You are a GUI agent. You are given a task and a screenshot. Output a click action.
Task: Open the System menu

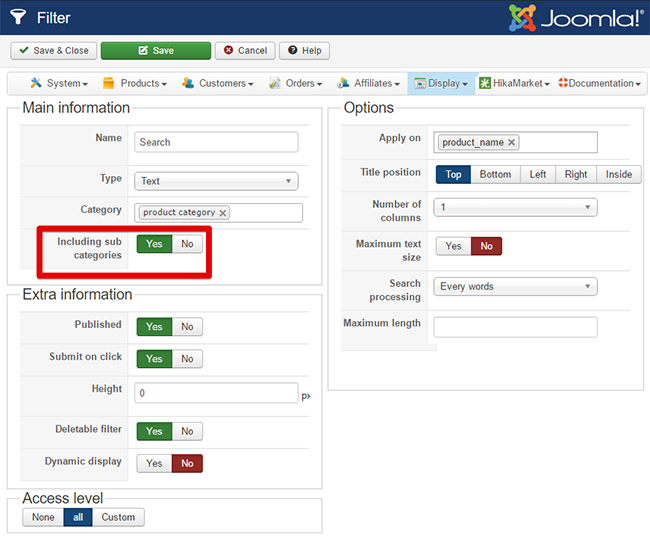pyautogui.click(x=59, y=83)
